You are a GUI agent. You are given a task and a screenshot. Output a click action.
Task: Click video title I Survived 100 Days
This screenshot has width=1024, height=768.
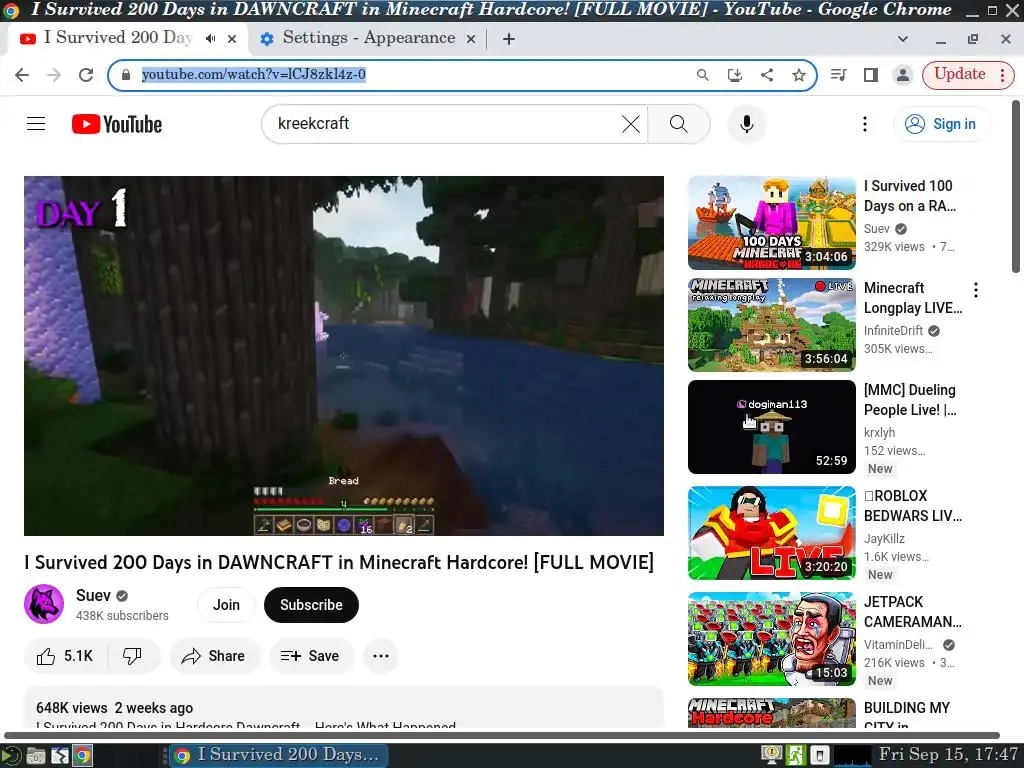[x=910, y=196]
